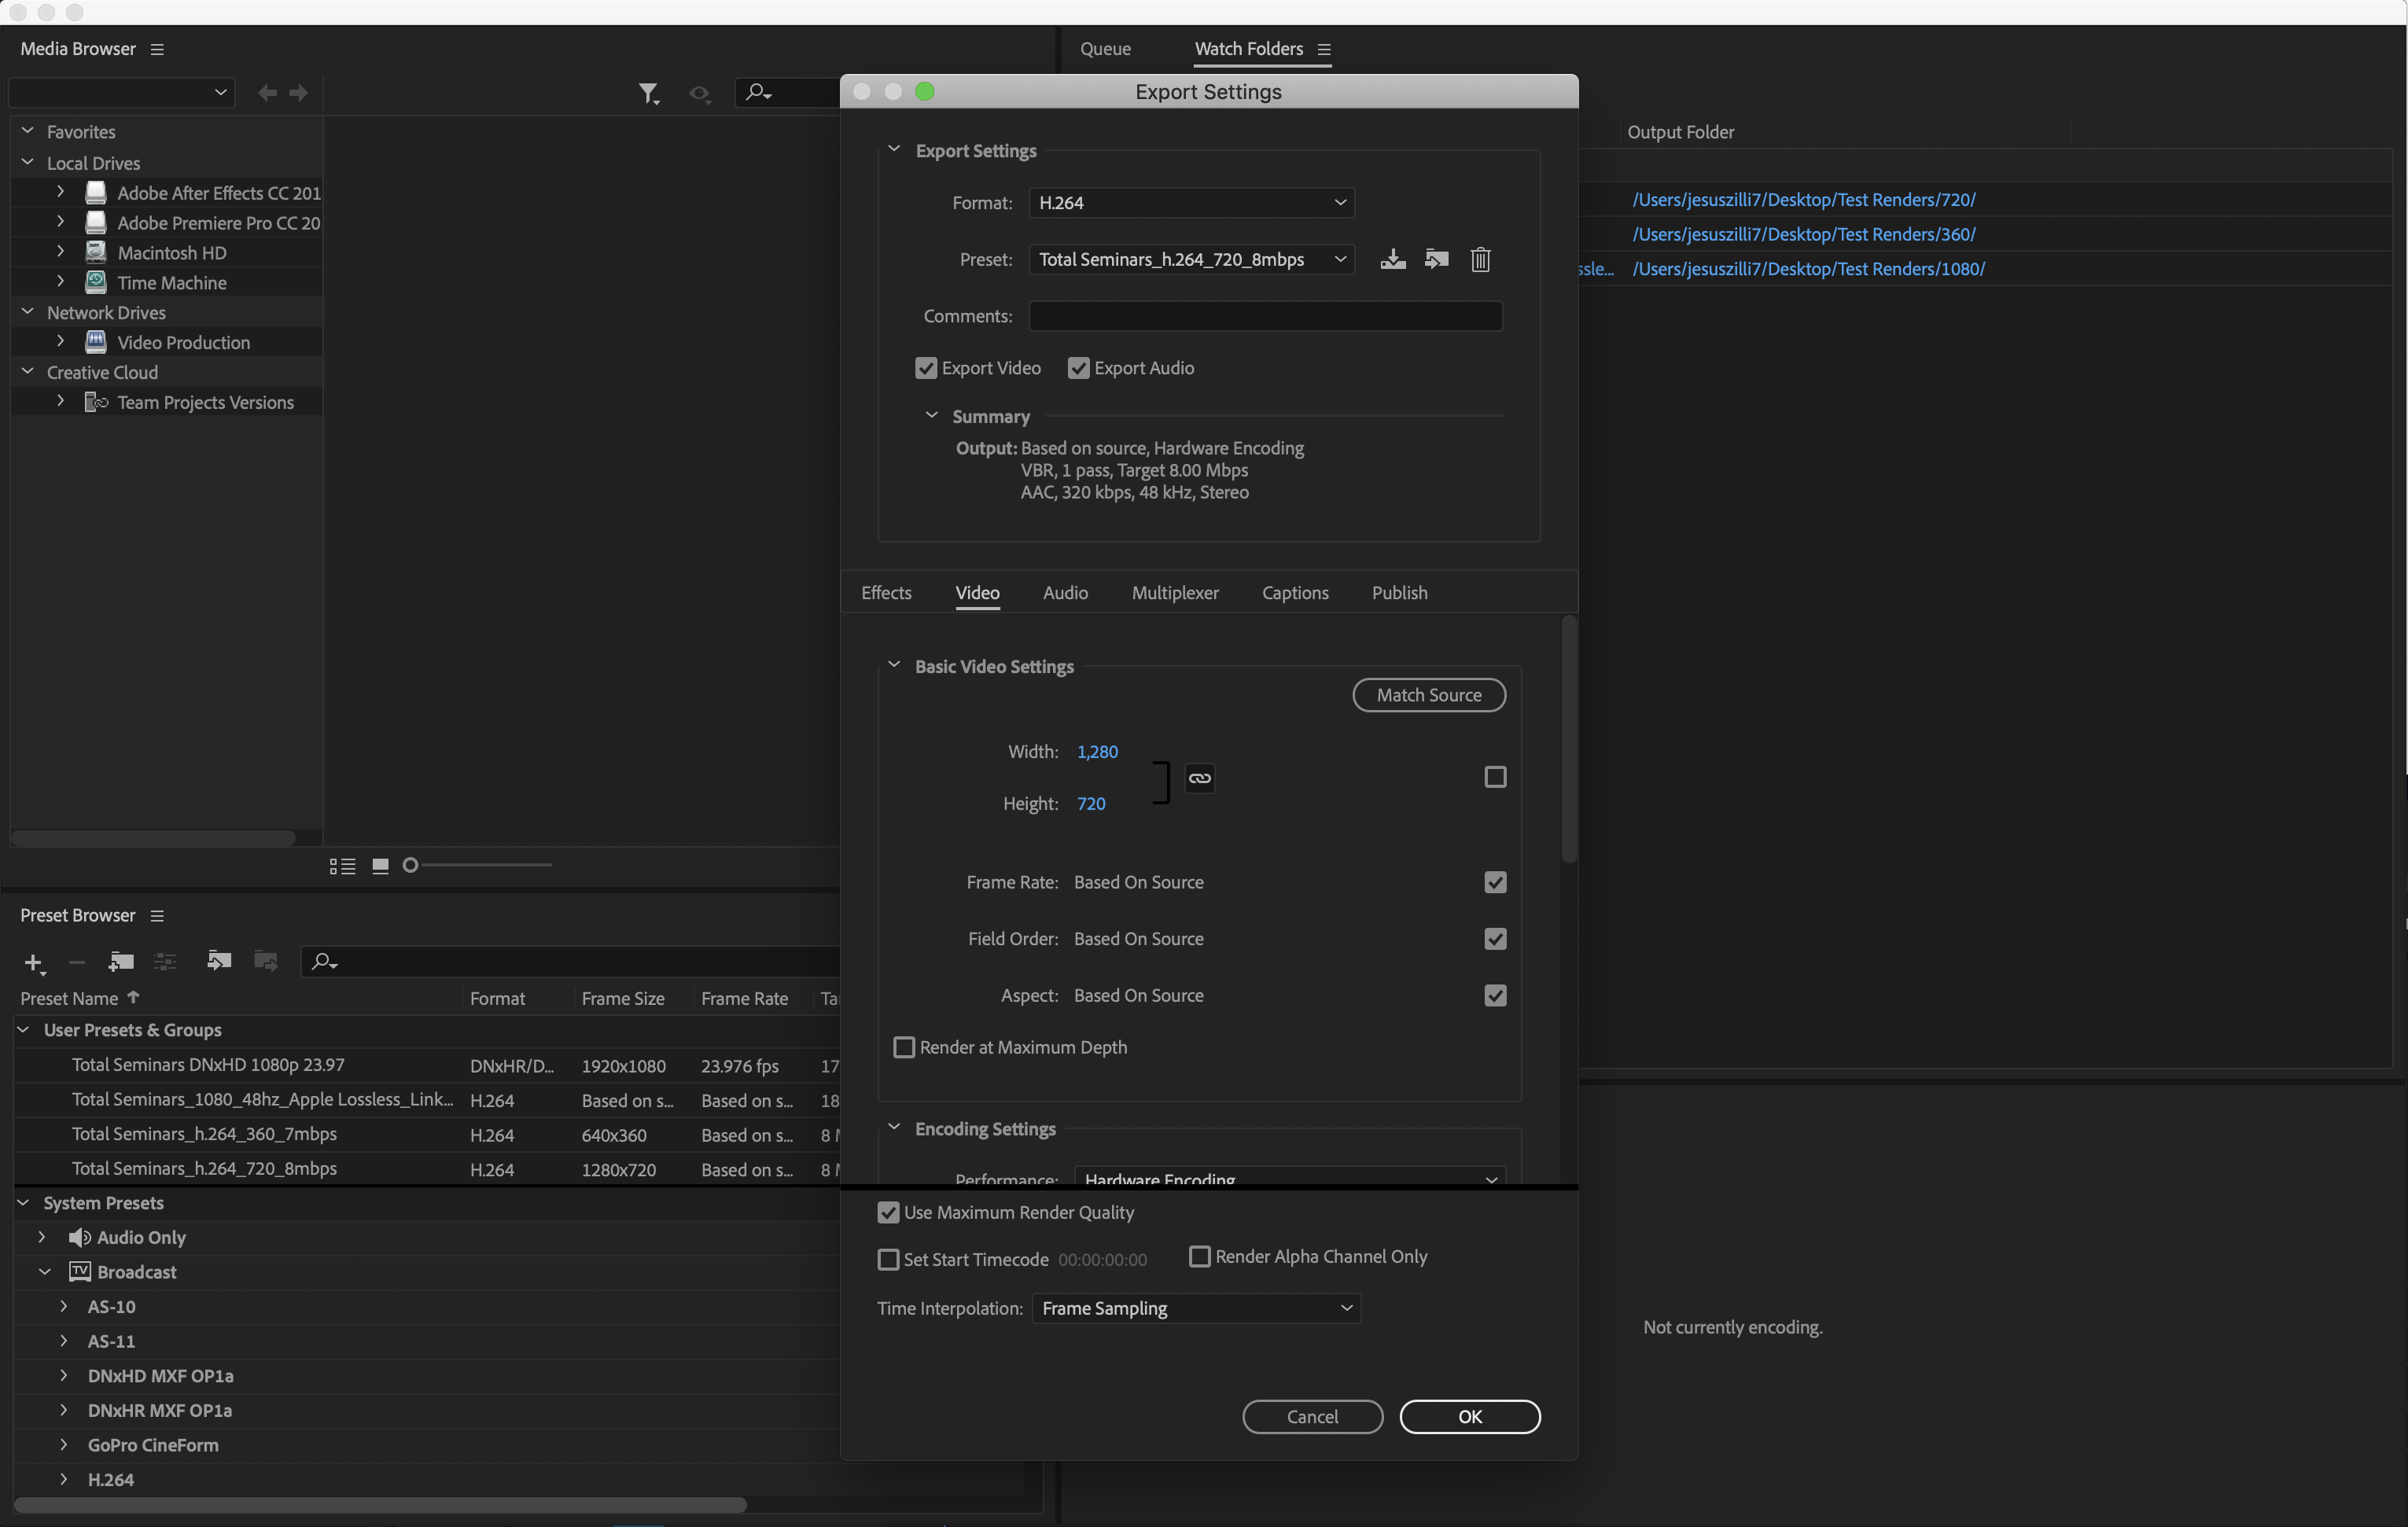The image size is (2408, 1527).
Task: Uncheck the Export Audio checkbox
Action: pos(1078,368)
